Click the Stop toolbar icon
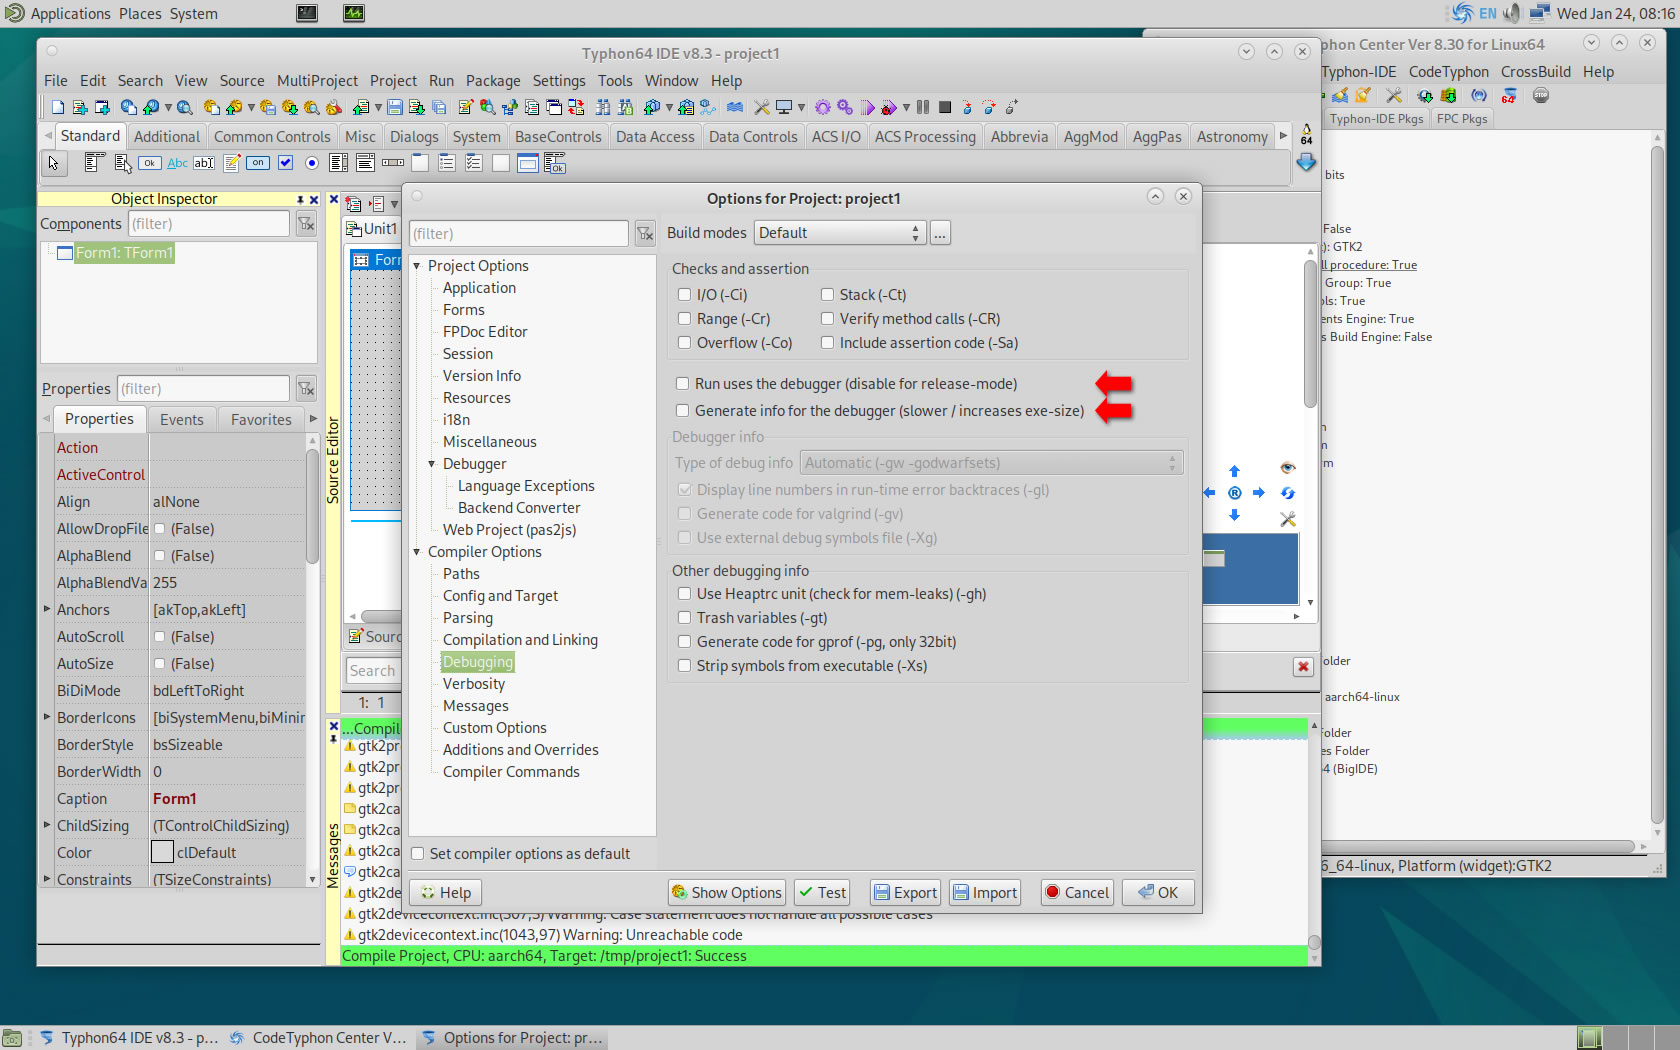The image size is (1680, 1050). coord(945,107)
